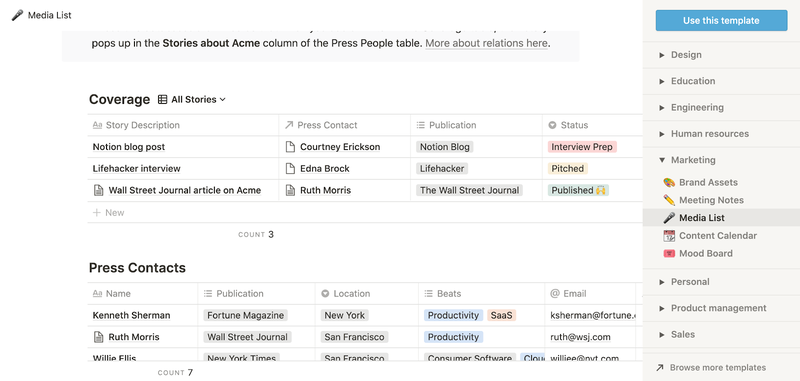Click Wall Street Journal article on Acme

185,190
